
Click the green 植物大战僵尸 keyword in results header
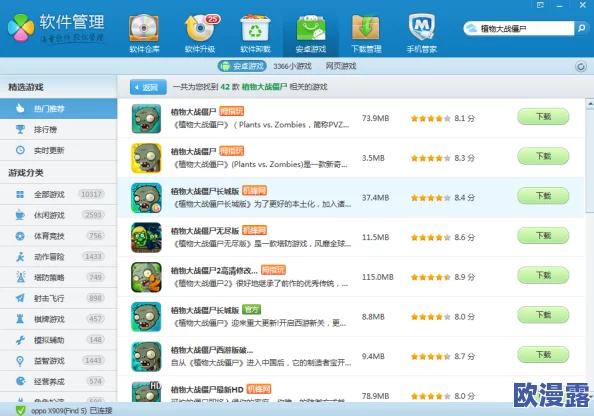pyautogui.click(x=264, y=87)
